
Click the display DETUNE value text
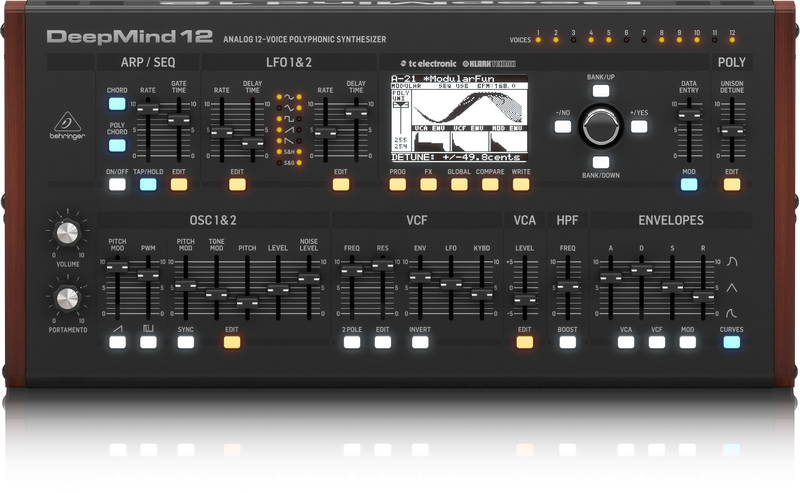(x=456, y=157)
